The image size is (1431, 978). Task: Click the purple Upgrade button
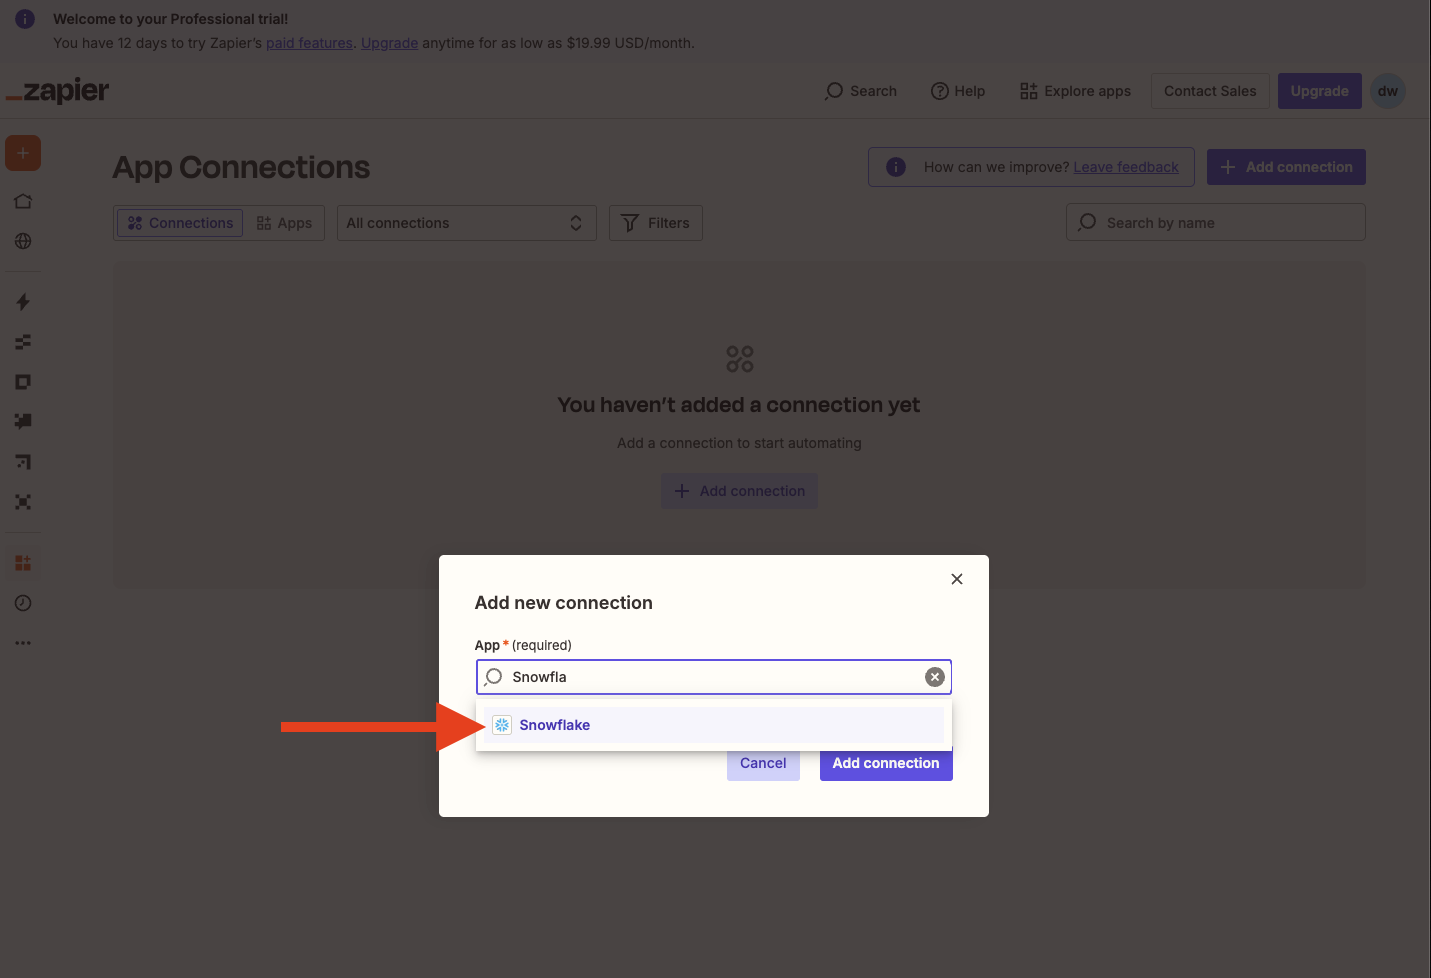(x=1320, y=91)
